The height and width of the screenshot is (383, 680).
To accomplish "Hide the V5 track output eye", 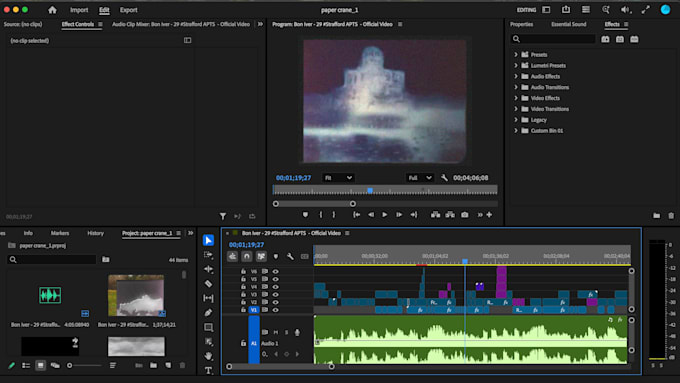I will (x=275, y=279).
